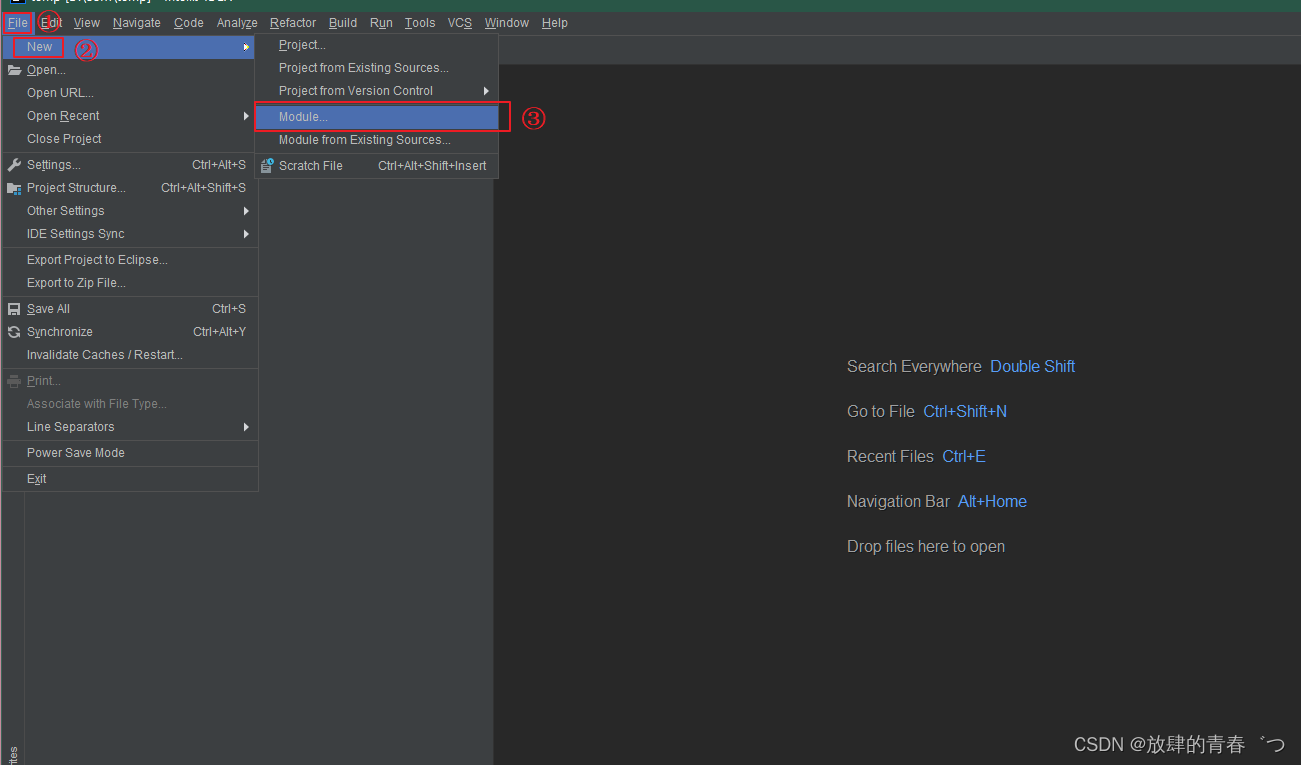Choose Project... in New submenu
This screenshot has width=1301, height=765.
pyautogui.click(x=376, y=45)
